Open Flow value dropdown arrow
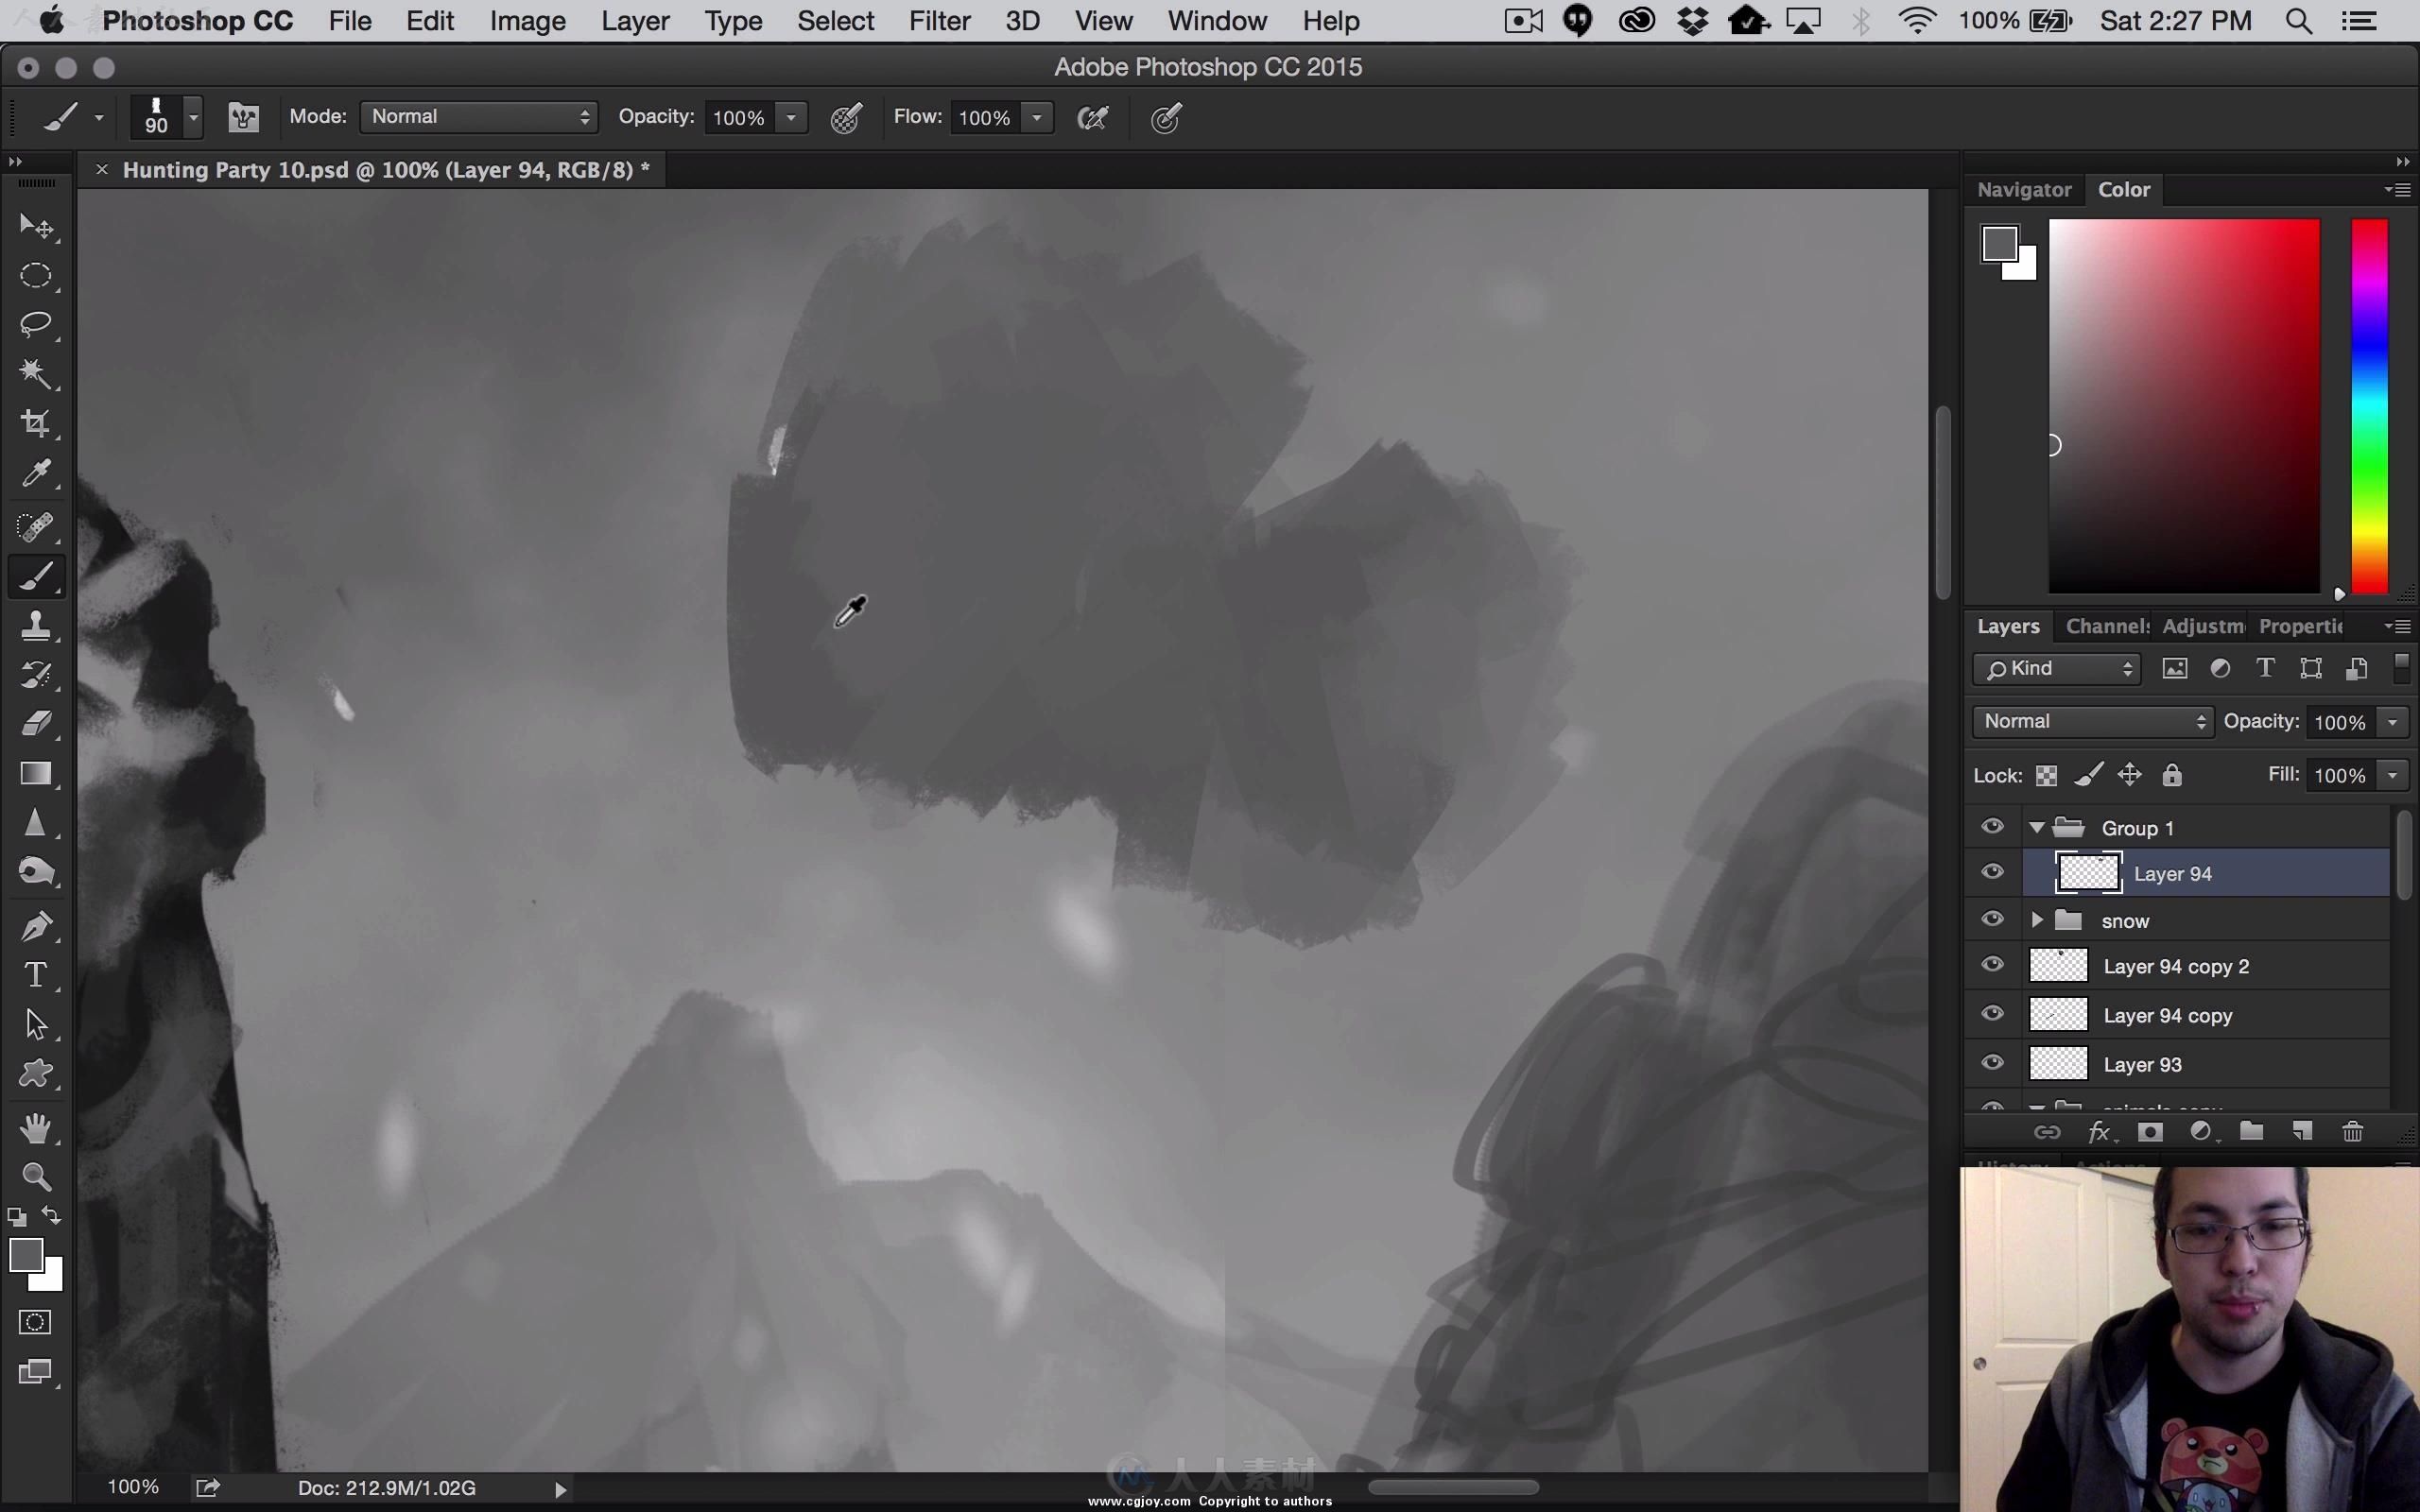 1037,118
